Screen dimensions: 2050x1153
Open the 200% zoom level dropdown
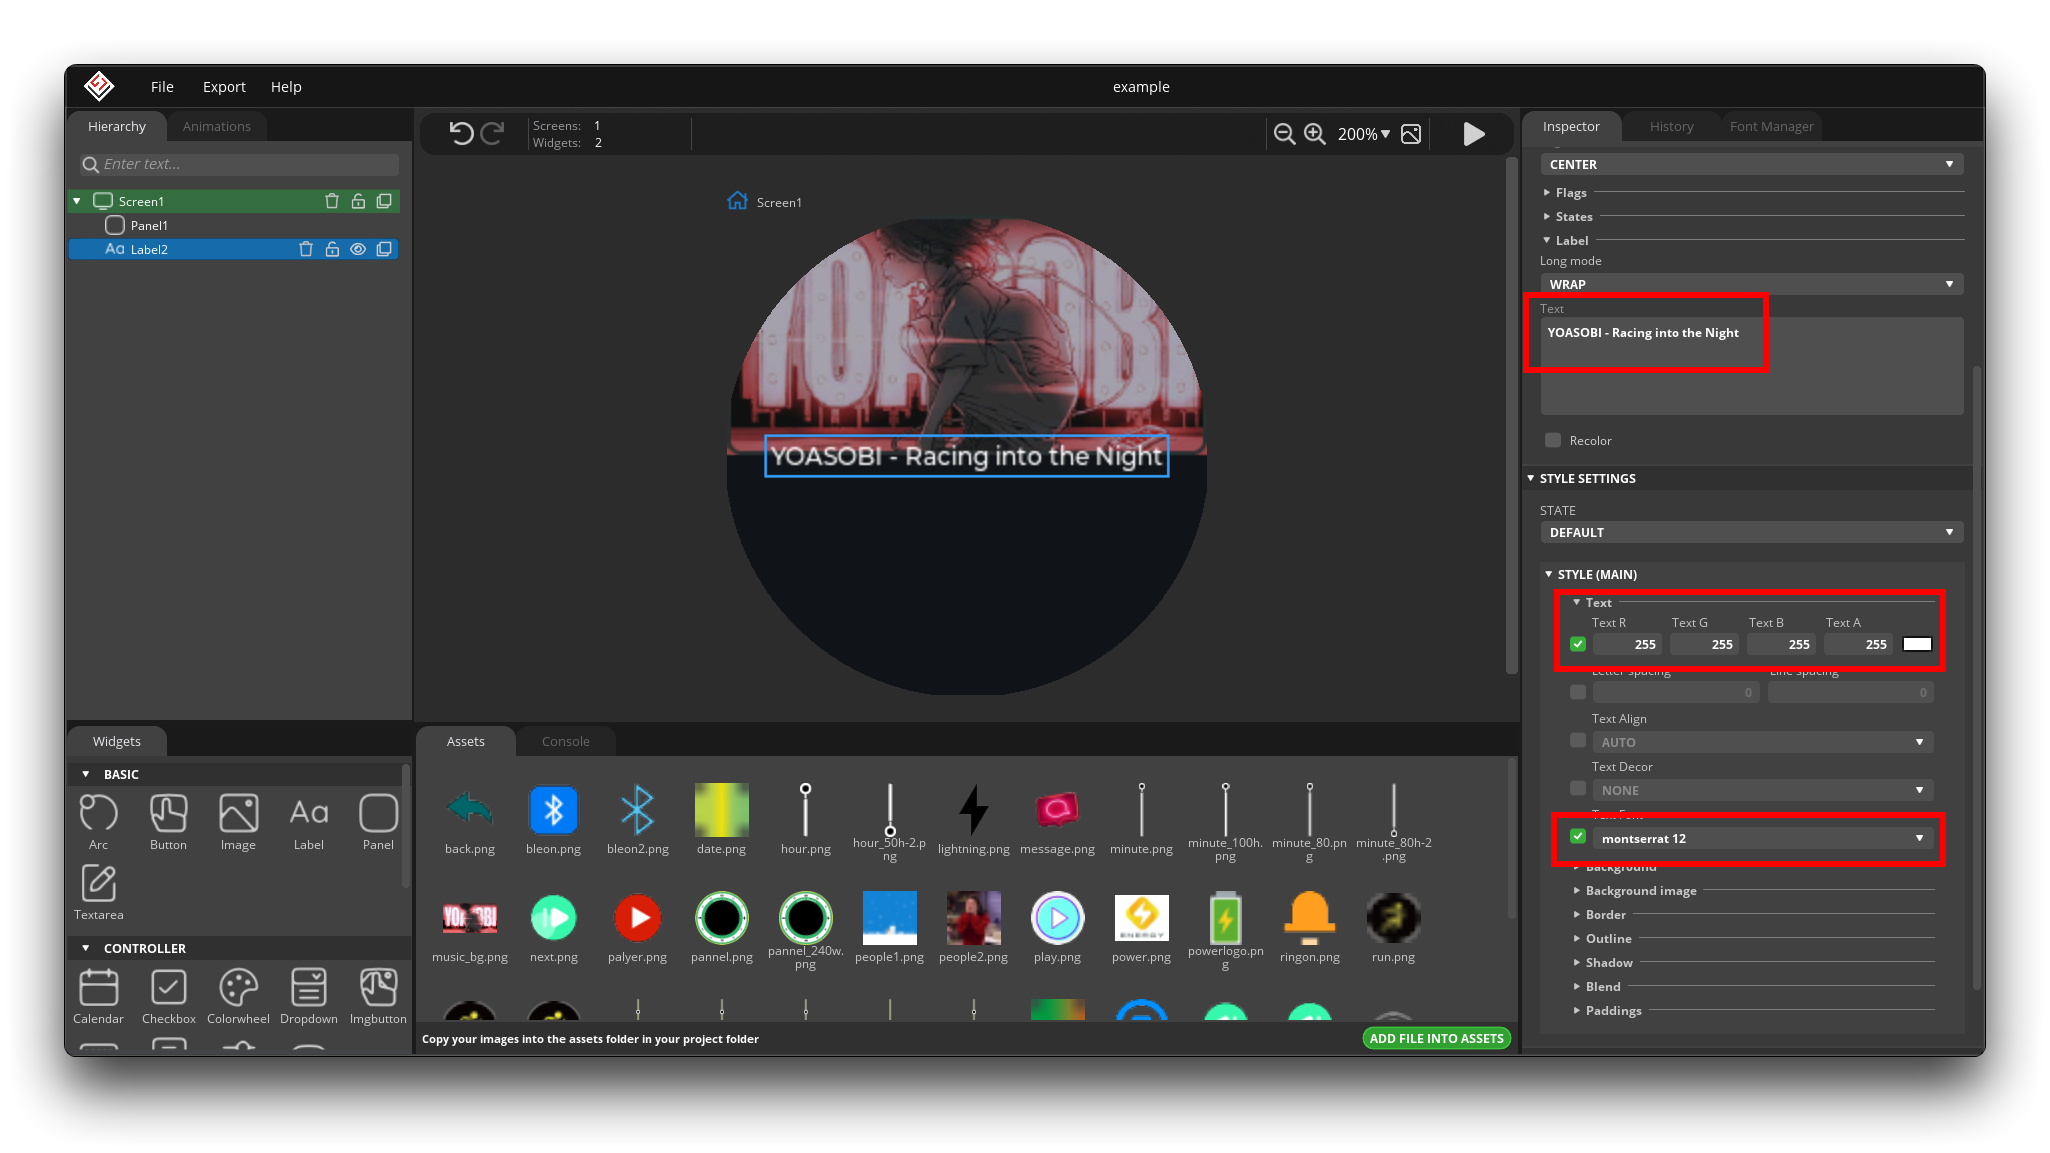1364,134
